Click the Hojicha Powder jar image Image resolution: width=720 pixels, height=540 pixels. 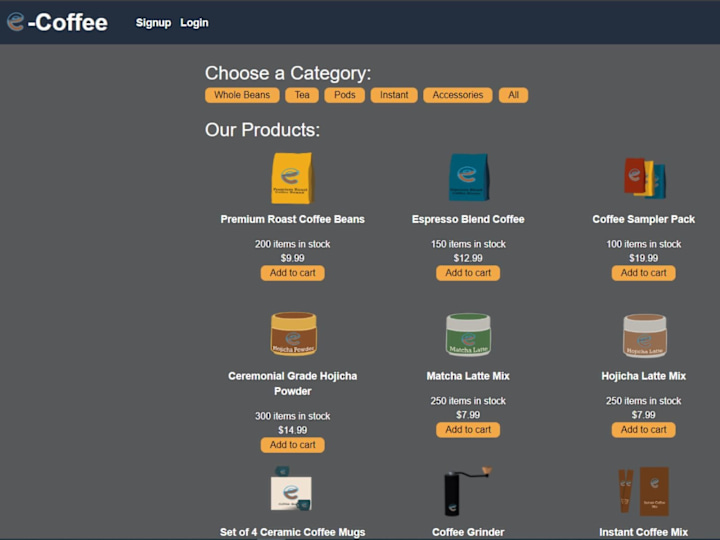click(x=293, y=334)
